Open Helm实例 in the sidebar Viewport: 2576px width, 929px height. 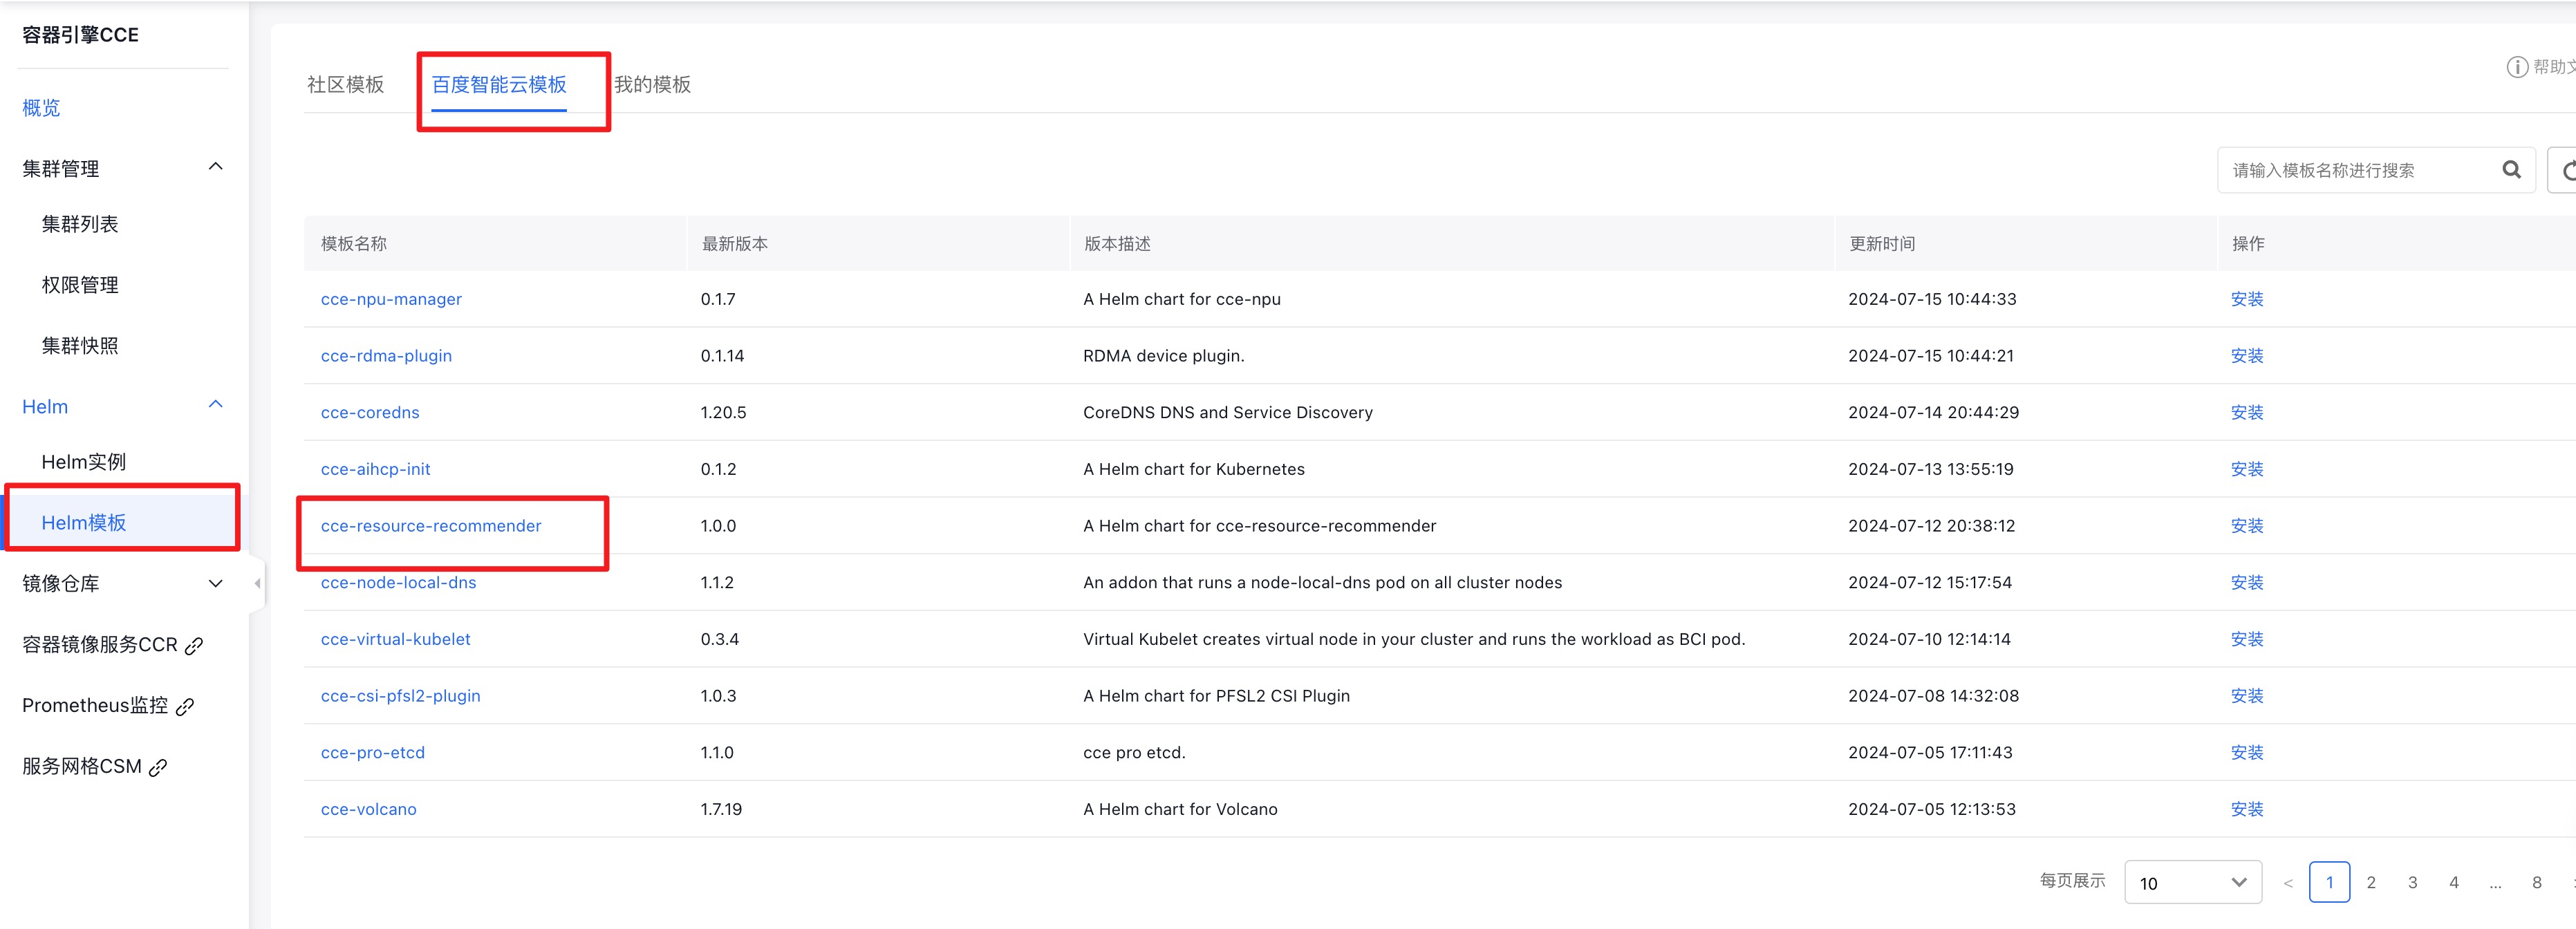[84, 462]
